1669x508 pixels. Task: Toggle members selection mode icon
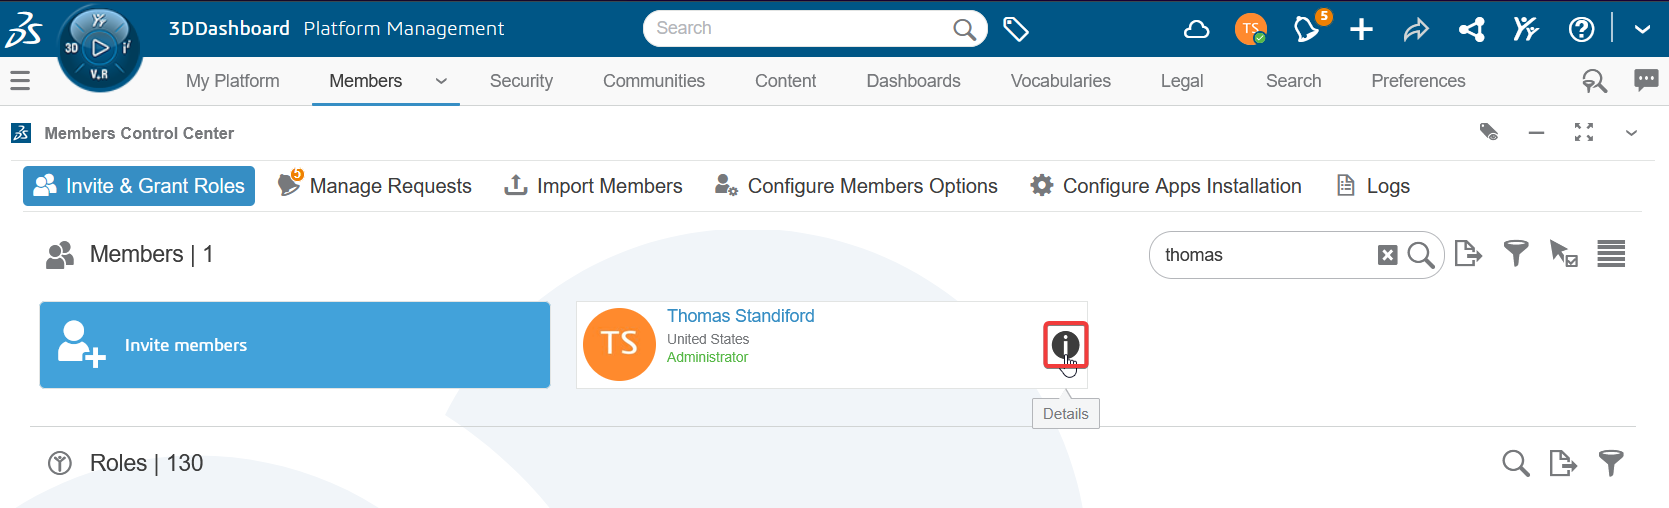pos(1563,254)
